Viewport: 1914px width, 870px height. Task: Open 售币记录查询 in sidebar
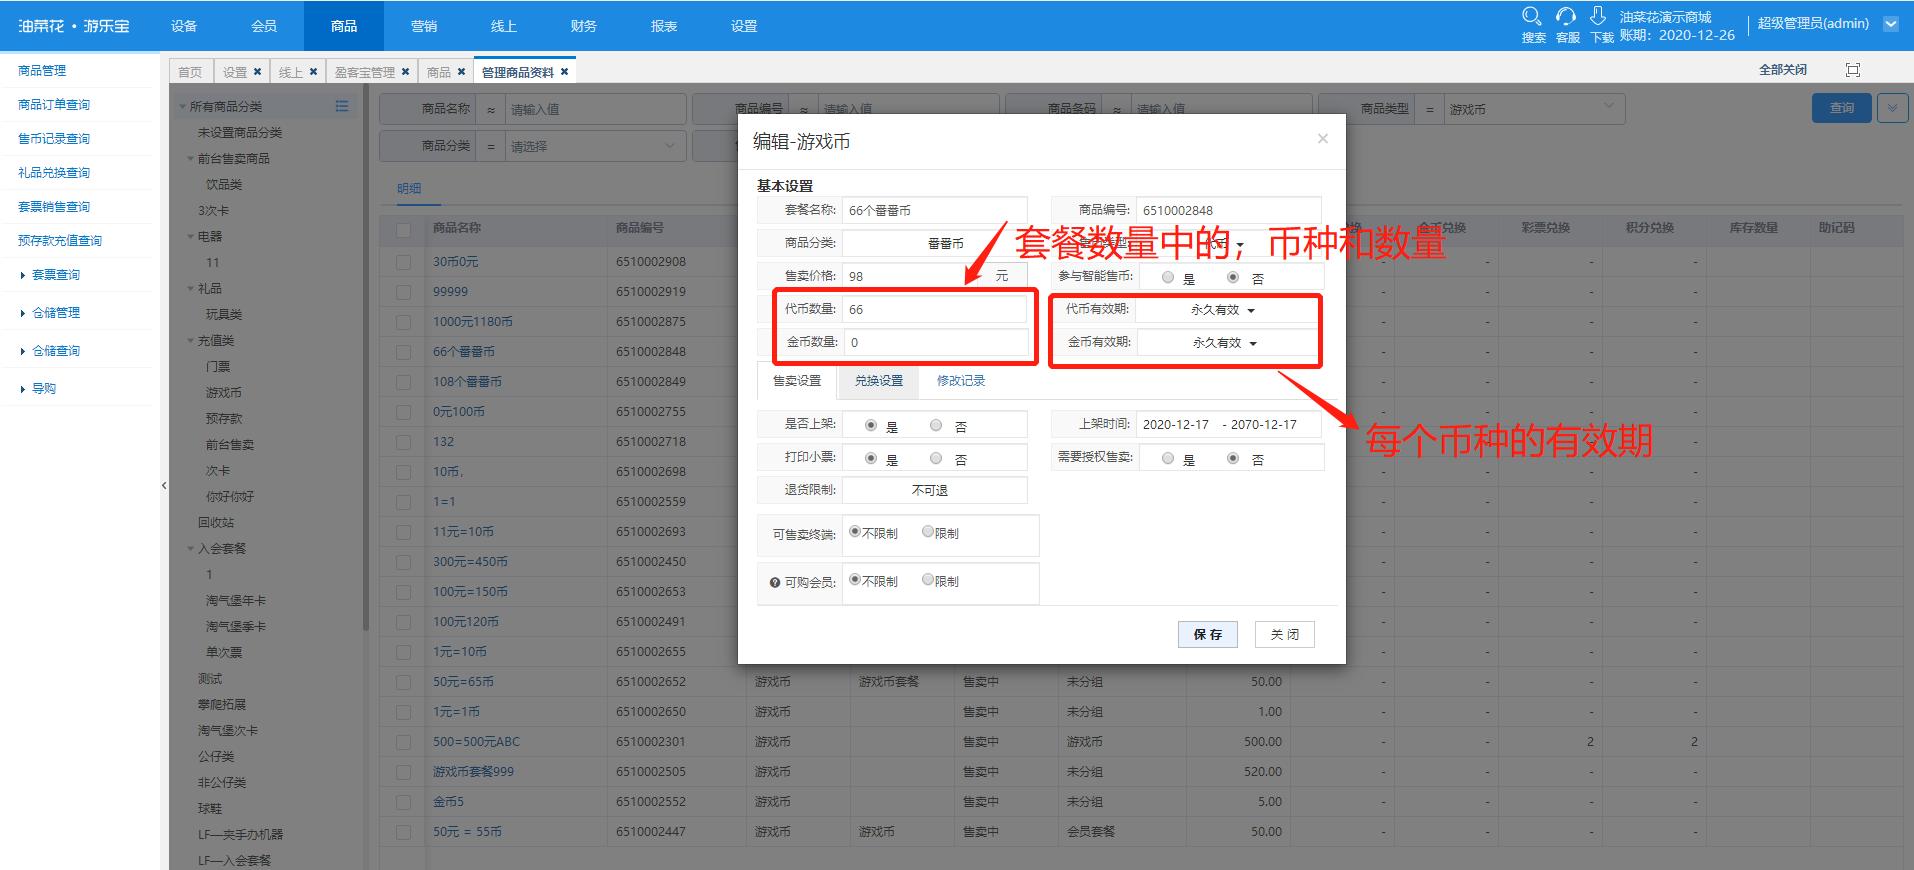54,139
